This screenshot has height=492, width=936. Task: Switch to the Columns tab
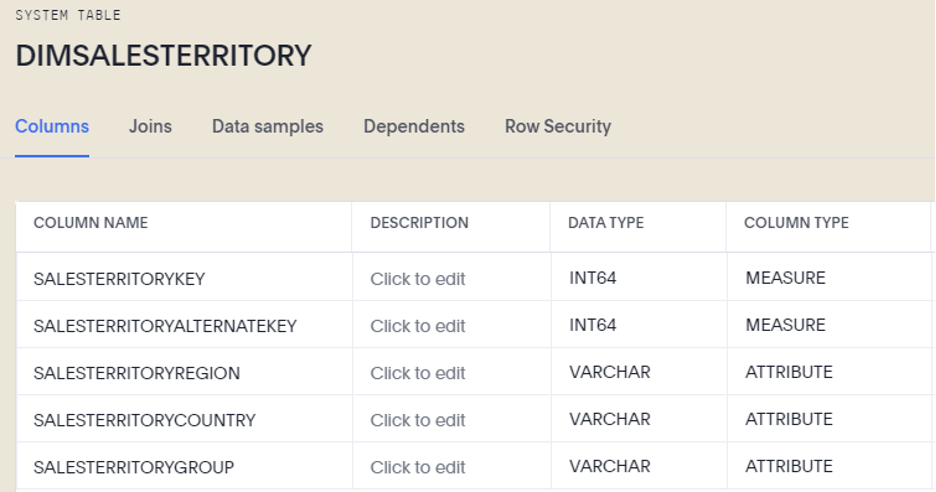click(52, 127)
